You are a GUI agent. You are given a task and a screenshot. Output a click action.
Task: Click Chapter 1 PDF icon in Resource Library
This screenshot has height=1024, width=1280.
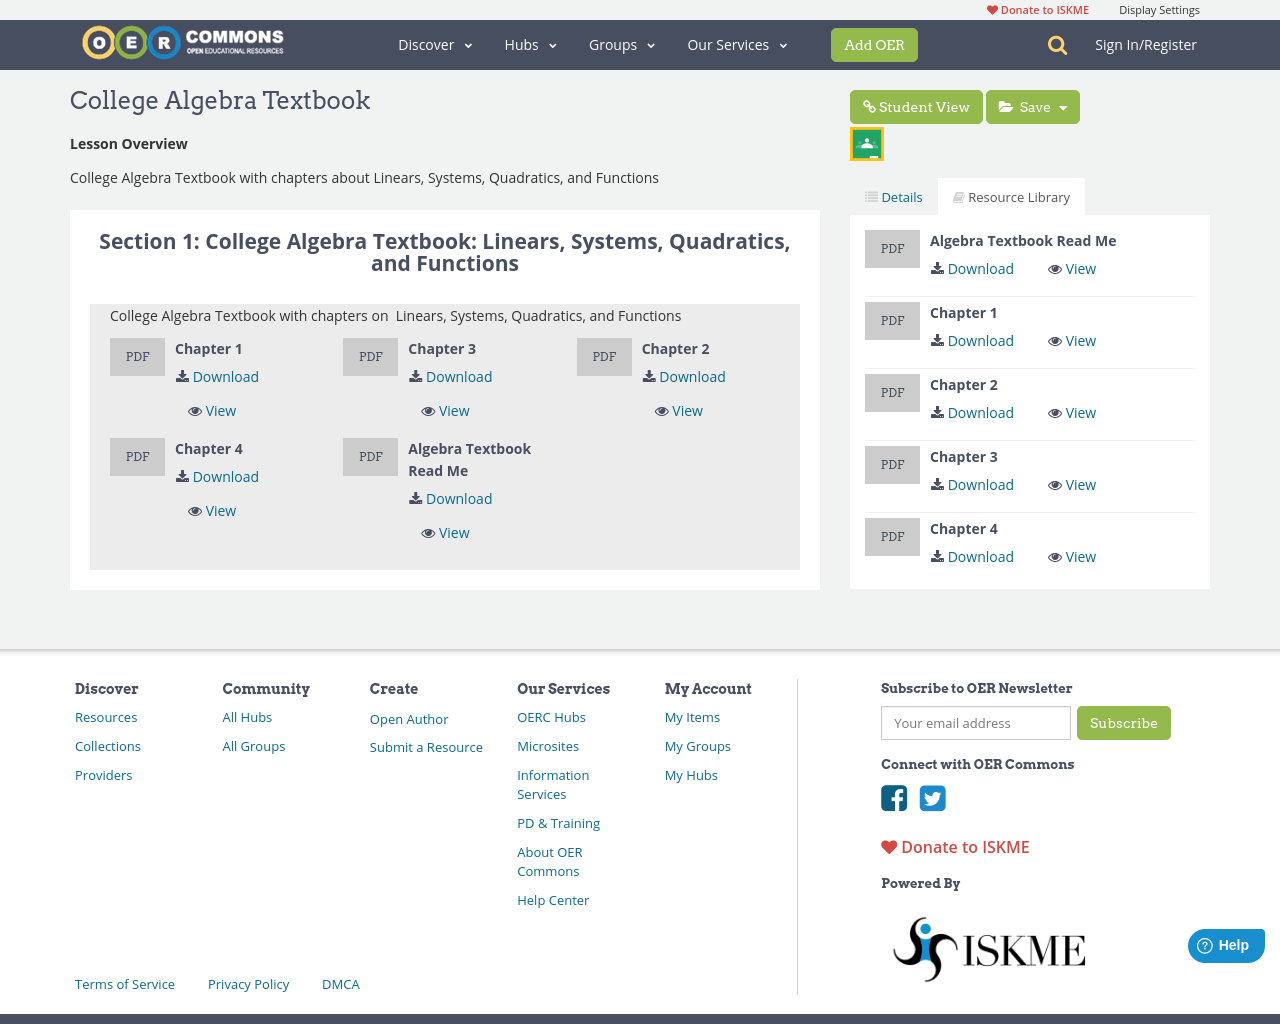point(892,321)
